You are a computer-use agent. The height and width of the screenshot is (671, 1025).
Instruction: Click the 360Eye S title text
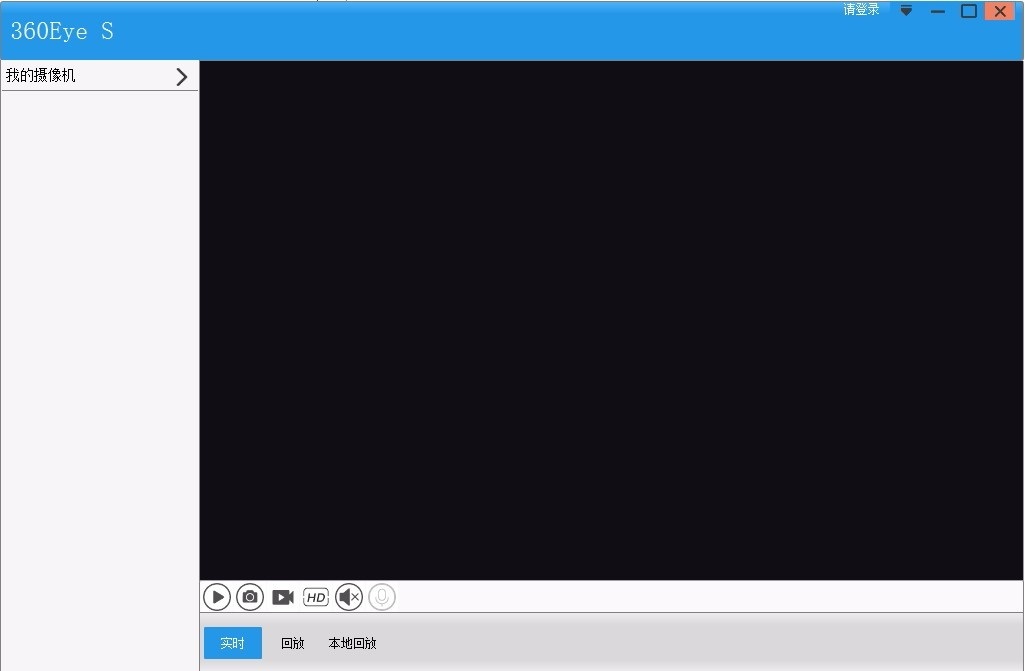click(x=62, y=31)
